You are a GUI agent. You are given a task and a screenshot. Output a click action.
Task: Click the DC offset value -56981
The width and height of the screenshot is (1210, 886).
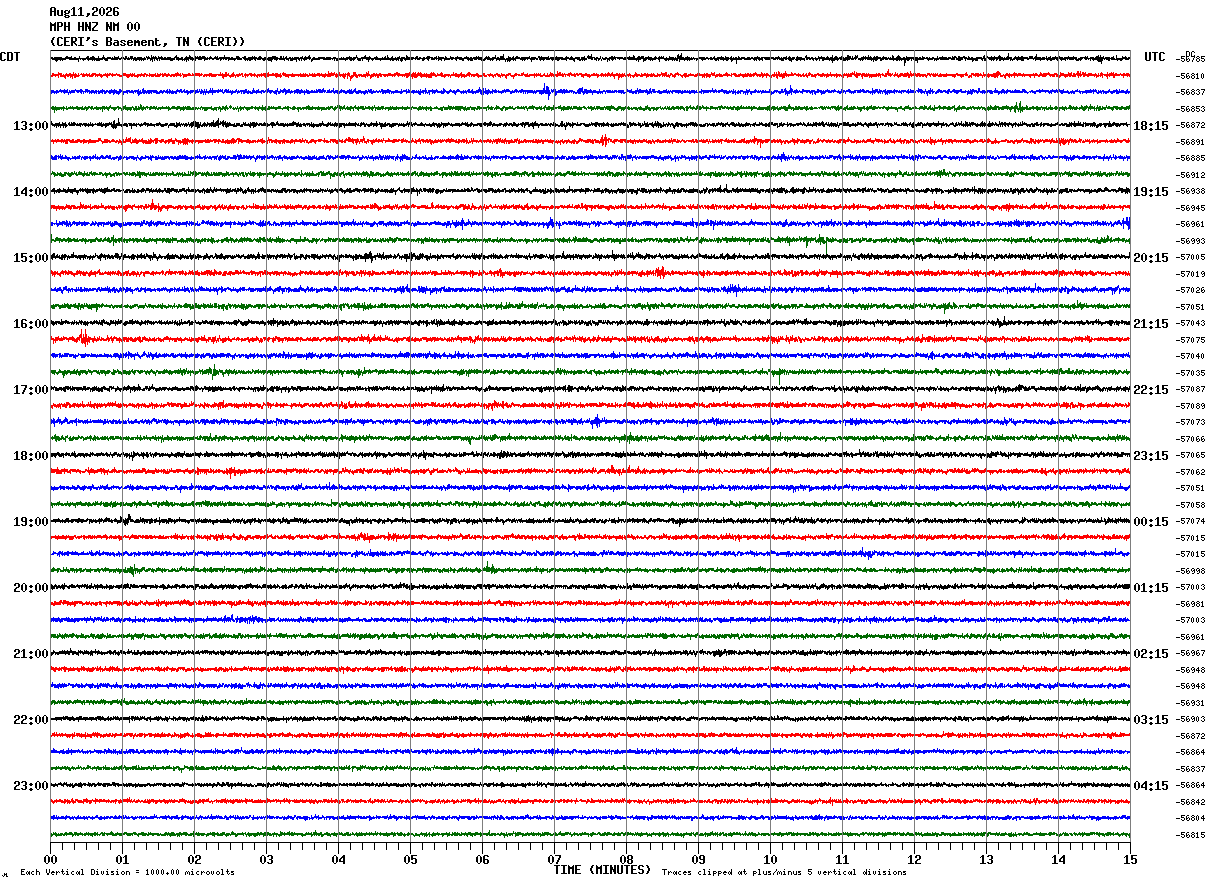tap(1191, 604)
